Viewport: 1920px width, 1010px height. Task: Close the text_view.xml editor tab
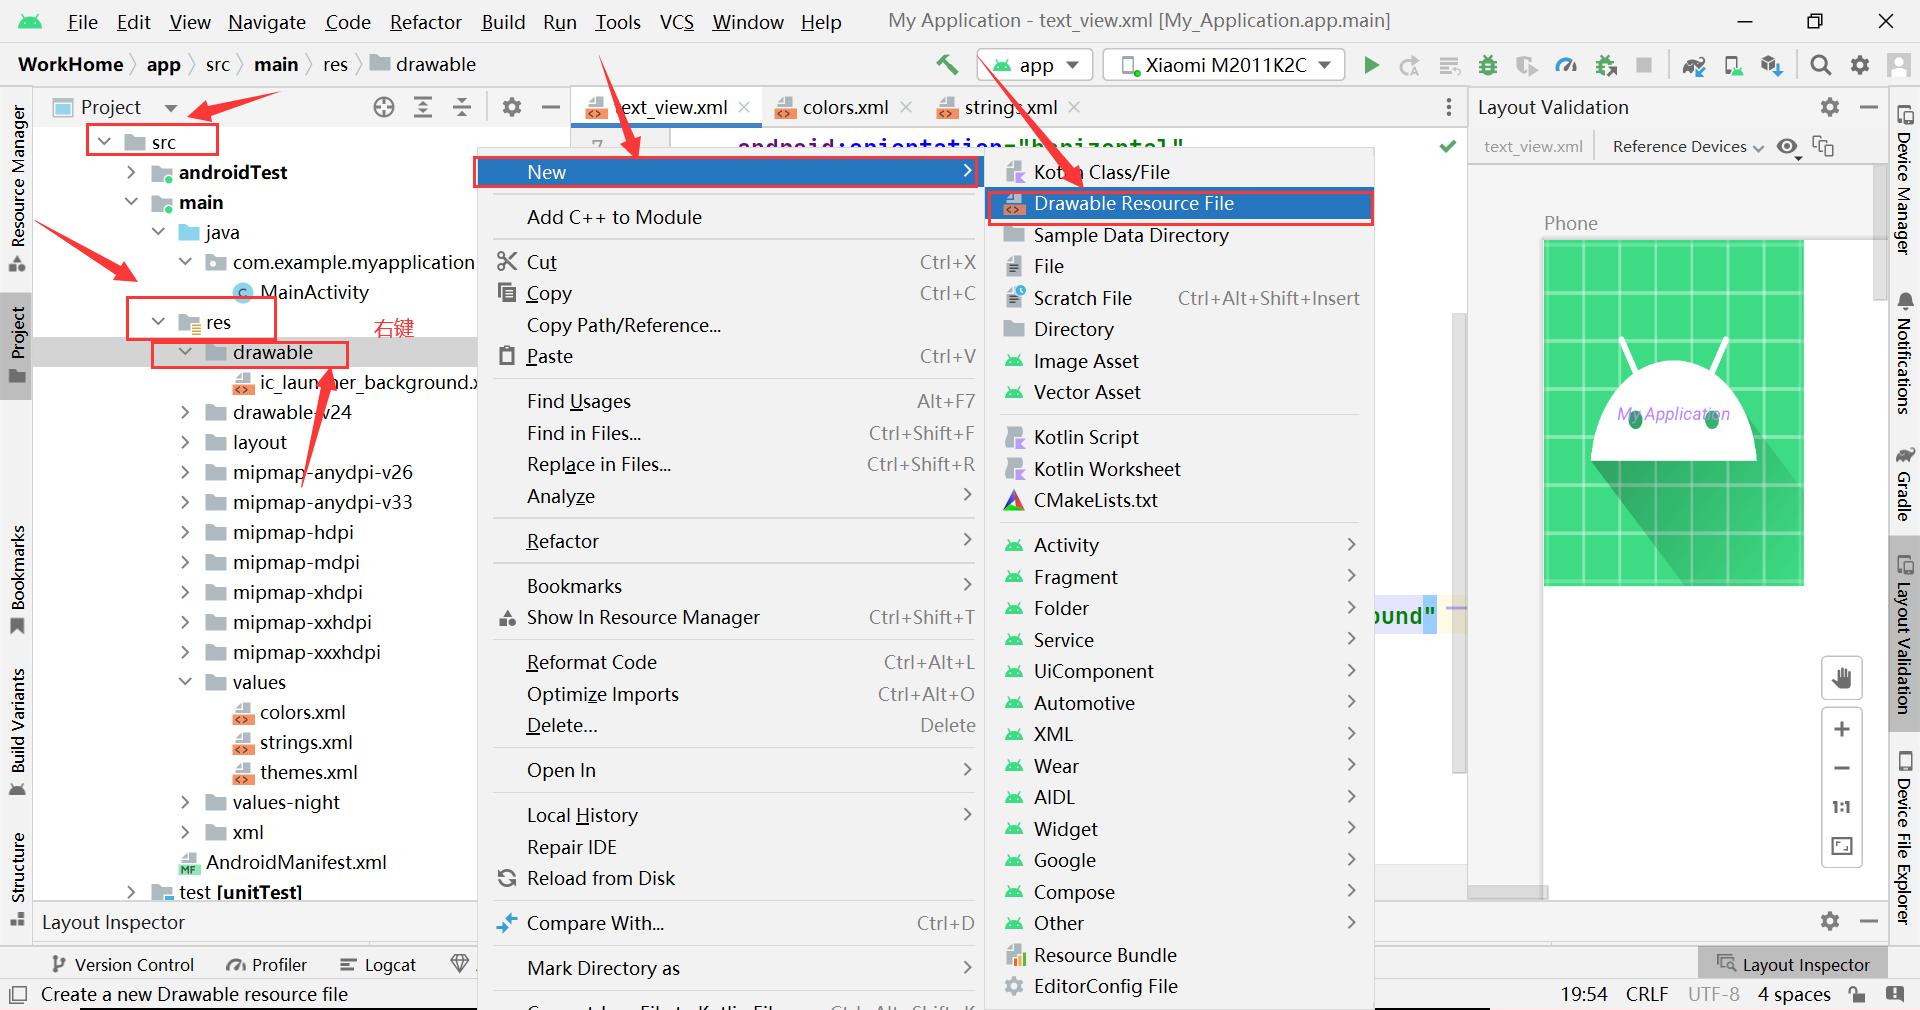[x=744, y=107]
